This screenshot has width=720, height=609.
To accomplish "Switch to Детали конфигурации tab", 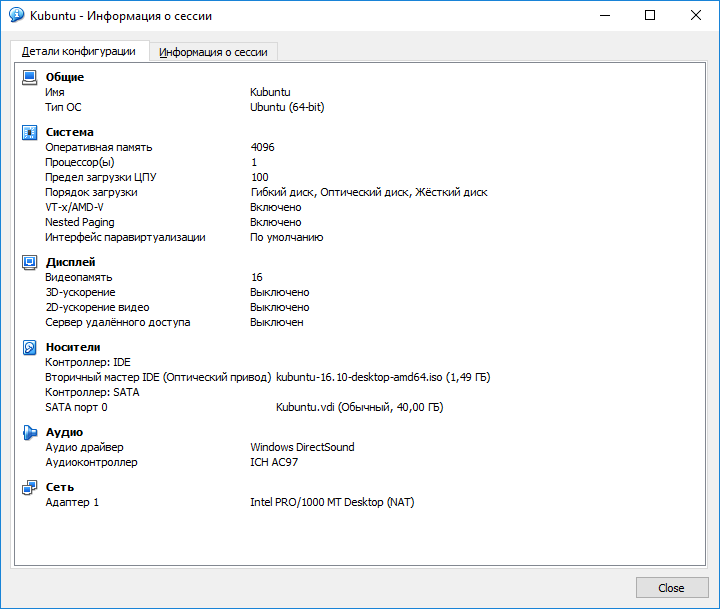I will 79,51.
